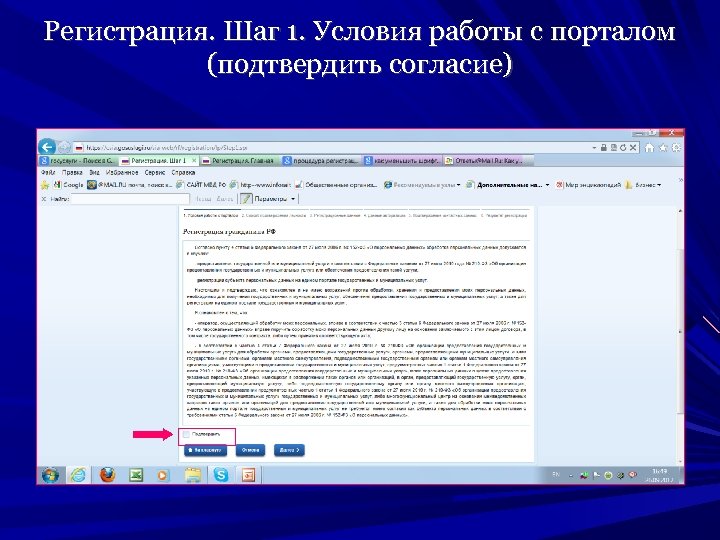Viewport: 720px width, 540px height.
Task: Open Internet Explorer in the taskbar
Action: pos(79,475)
